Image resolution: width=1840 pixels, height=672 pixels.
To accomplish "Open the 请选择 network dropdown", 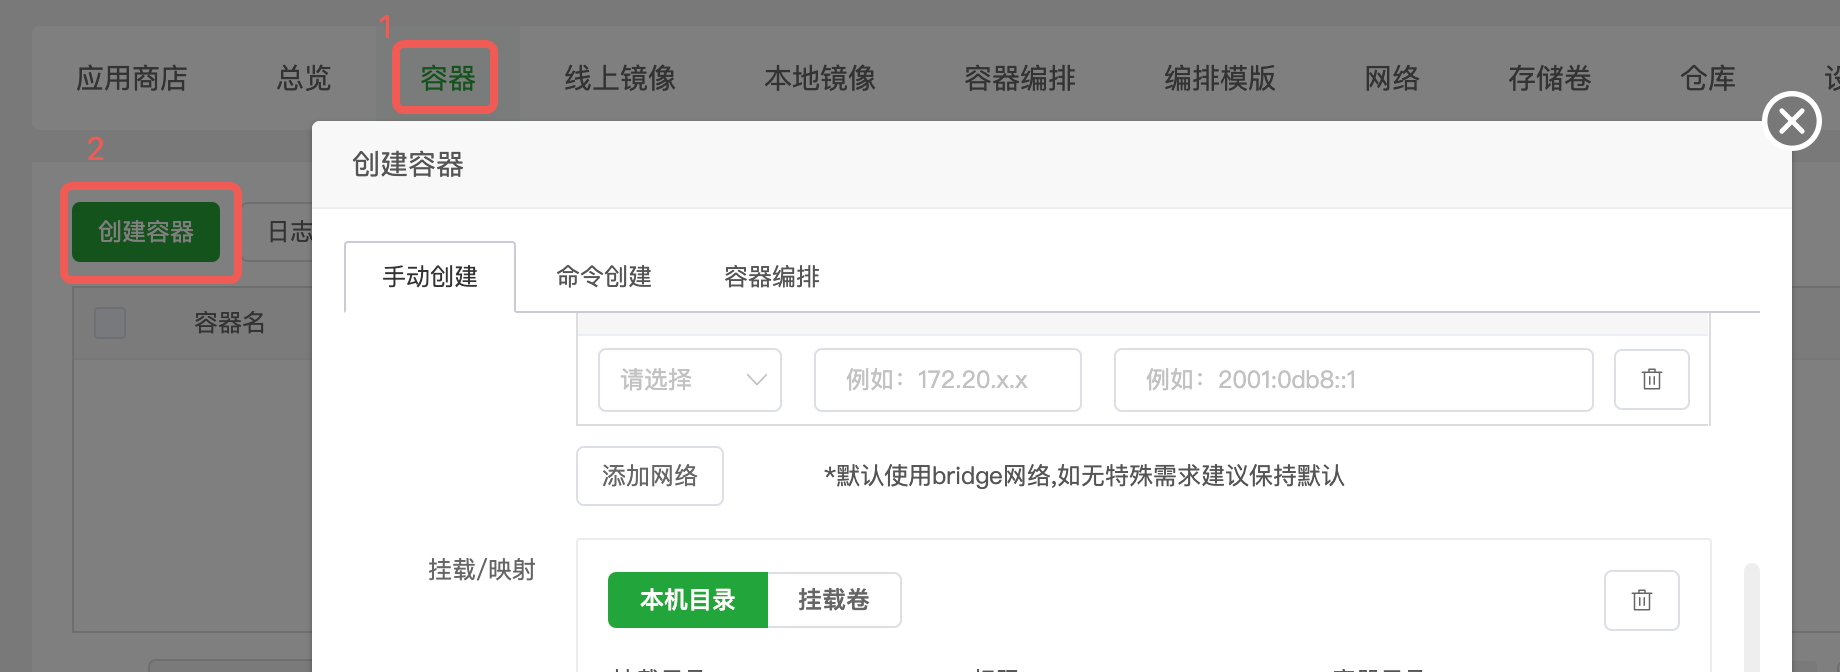I will pos(689,380).
